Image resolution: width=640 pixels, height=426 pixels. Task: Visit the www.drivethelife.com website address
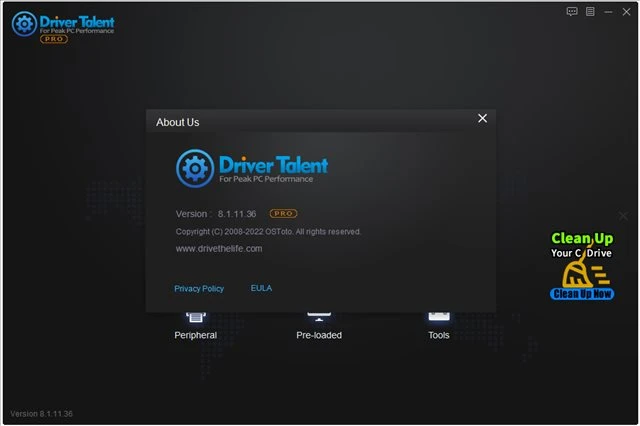point(219,248)
